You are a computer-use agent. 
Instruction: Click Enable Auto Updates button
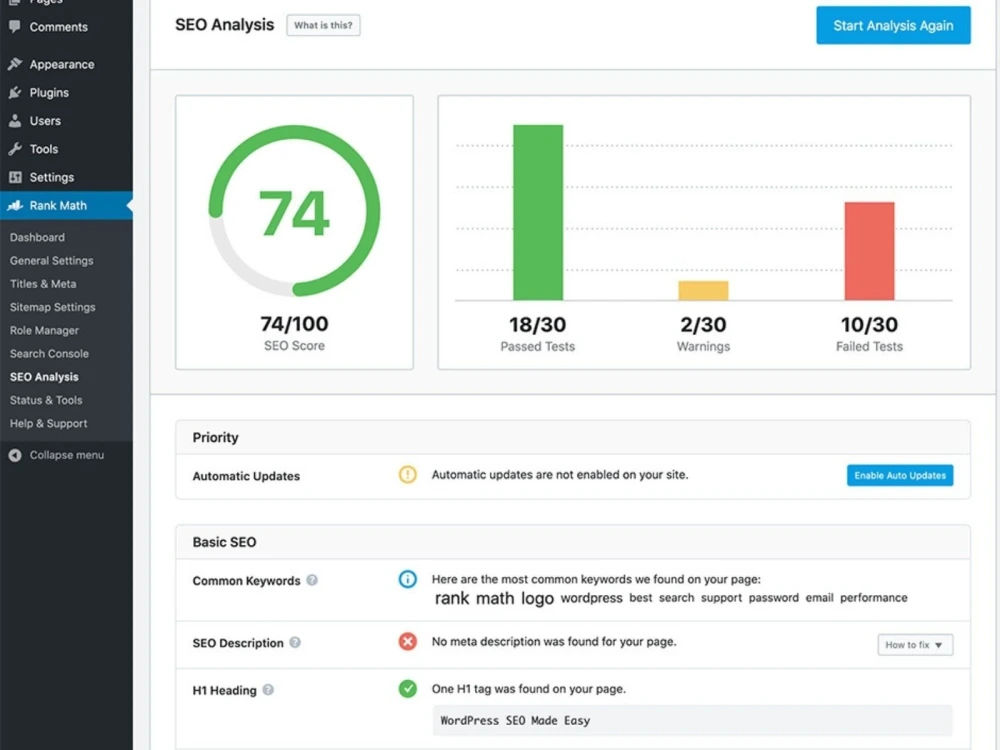click(x=900, y=475)
